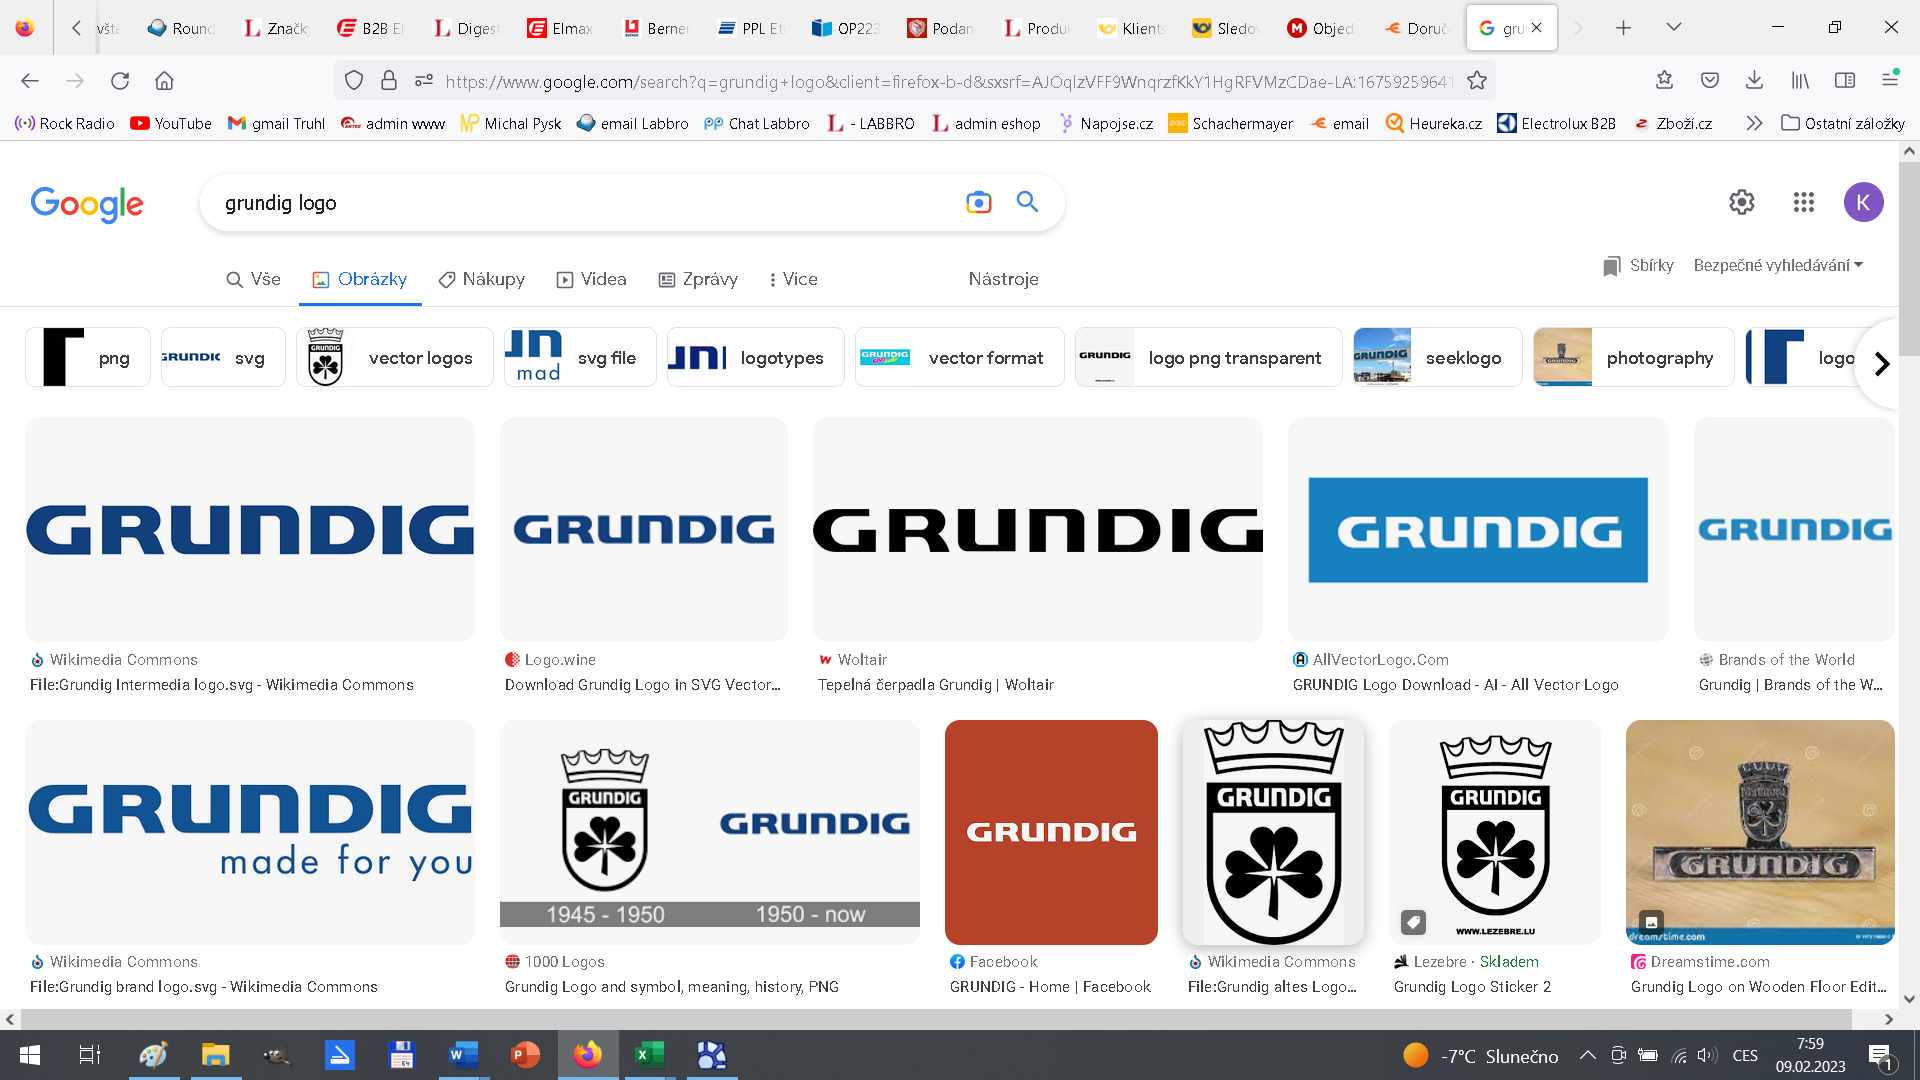Open the bookmarks manager star-tray icon
Viewport: 1920px width, 1080px height.
(x=1664, y=81)
